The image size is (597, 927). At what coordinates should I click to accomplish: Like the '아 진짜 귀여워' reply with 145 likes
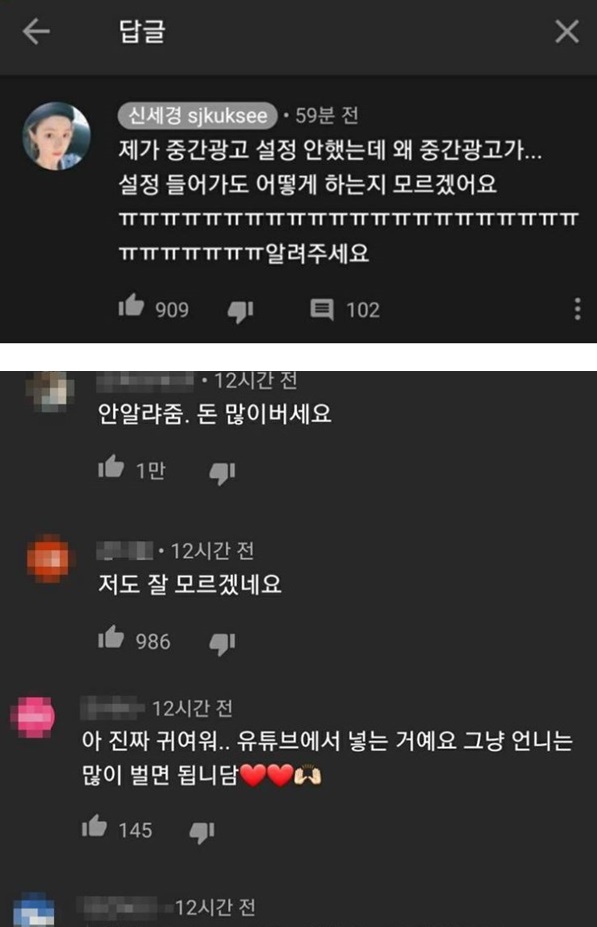(x=95, y=826)
